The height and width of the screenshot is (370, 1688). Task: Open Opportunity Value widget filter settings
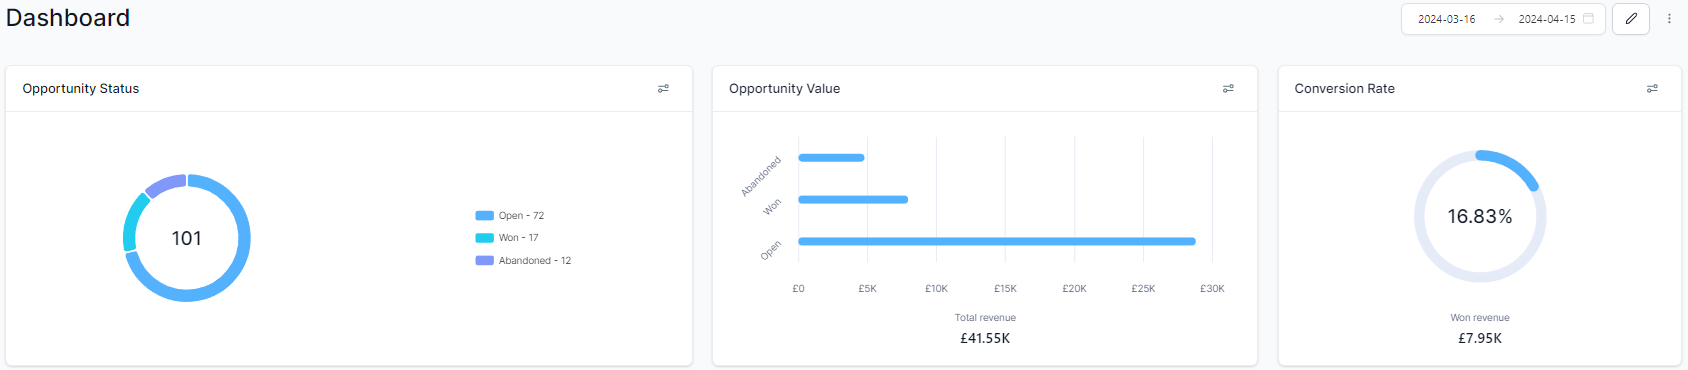click(x=1228, y=89)
